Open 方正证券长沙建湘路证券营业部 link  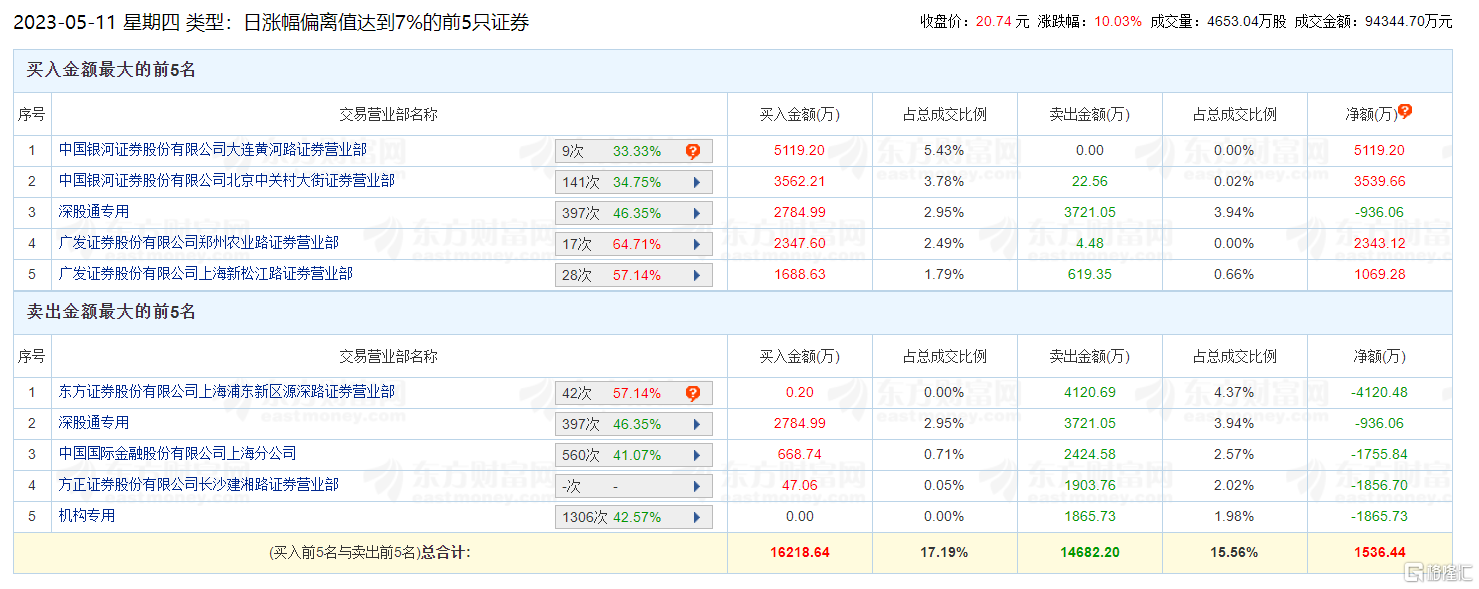tap(199, 485)
